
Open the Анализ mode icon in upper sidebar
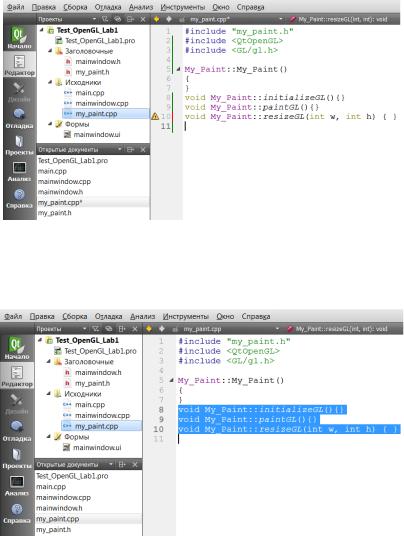pyautogui.click(x=19, y=172)
